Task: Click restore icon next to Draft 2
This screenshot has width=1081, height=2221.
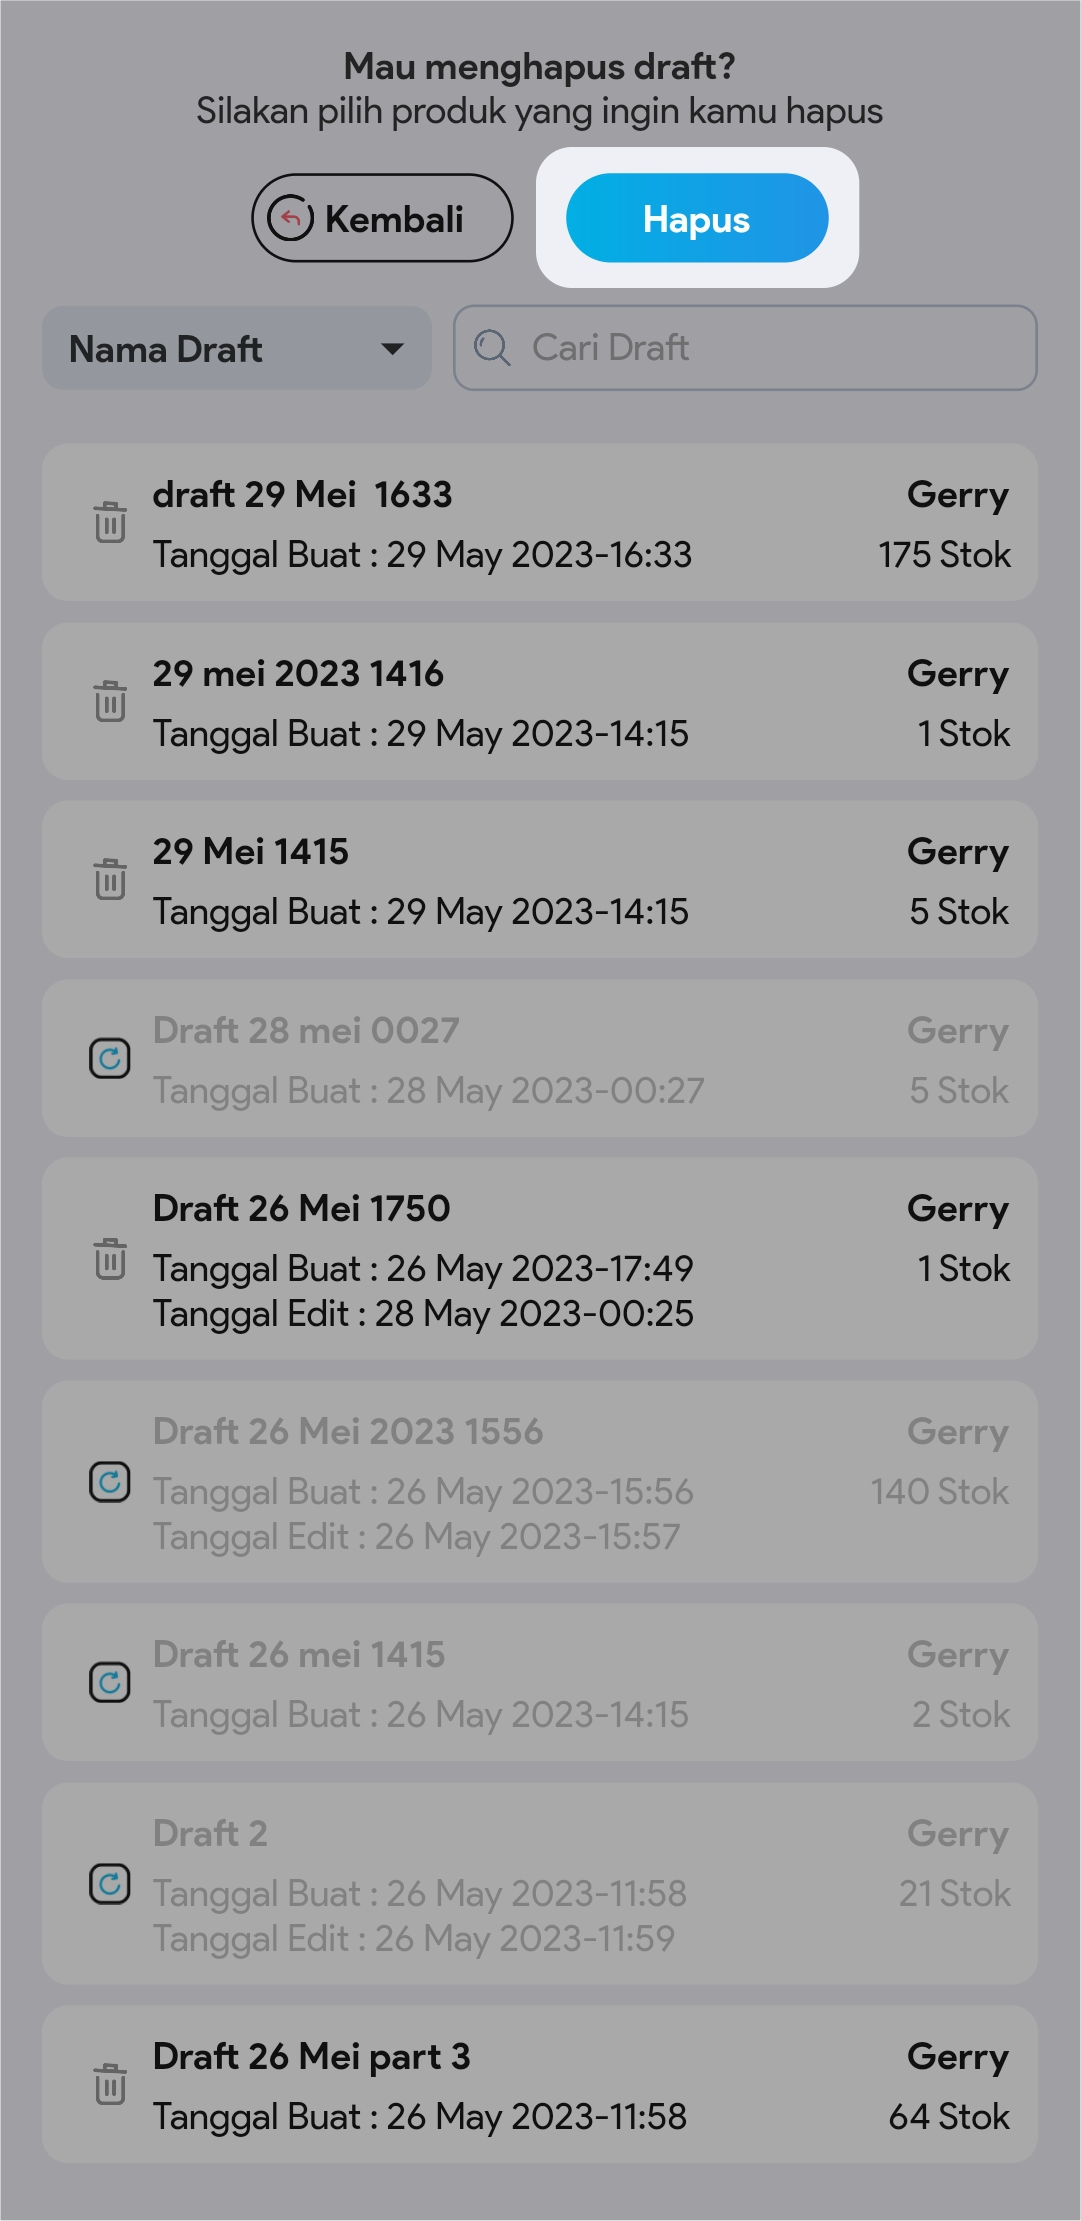Action: [110, 1884]
